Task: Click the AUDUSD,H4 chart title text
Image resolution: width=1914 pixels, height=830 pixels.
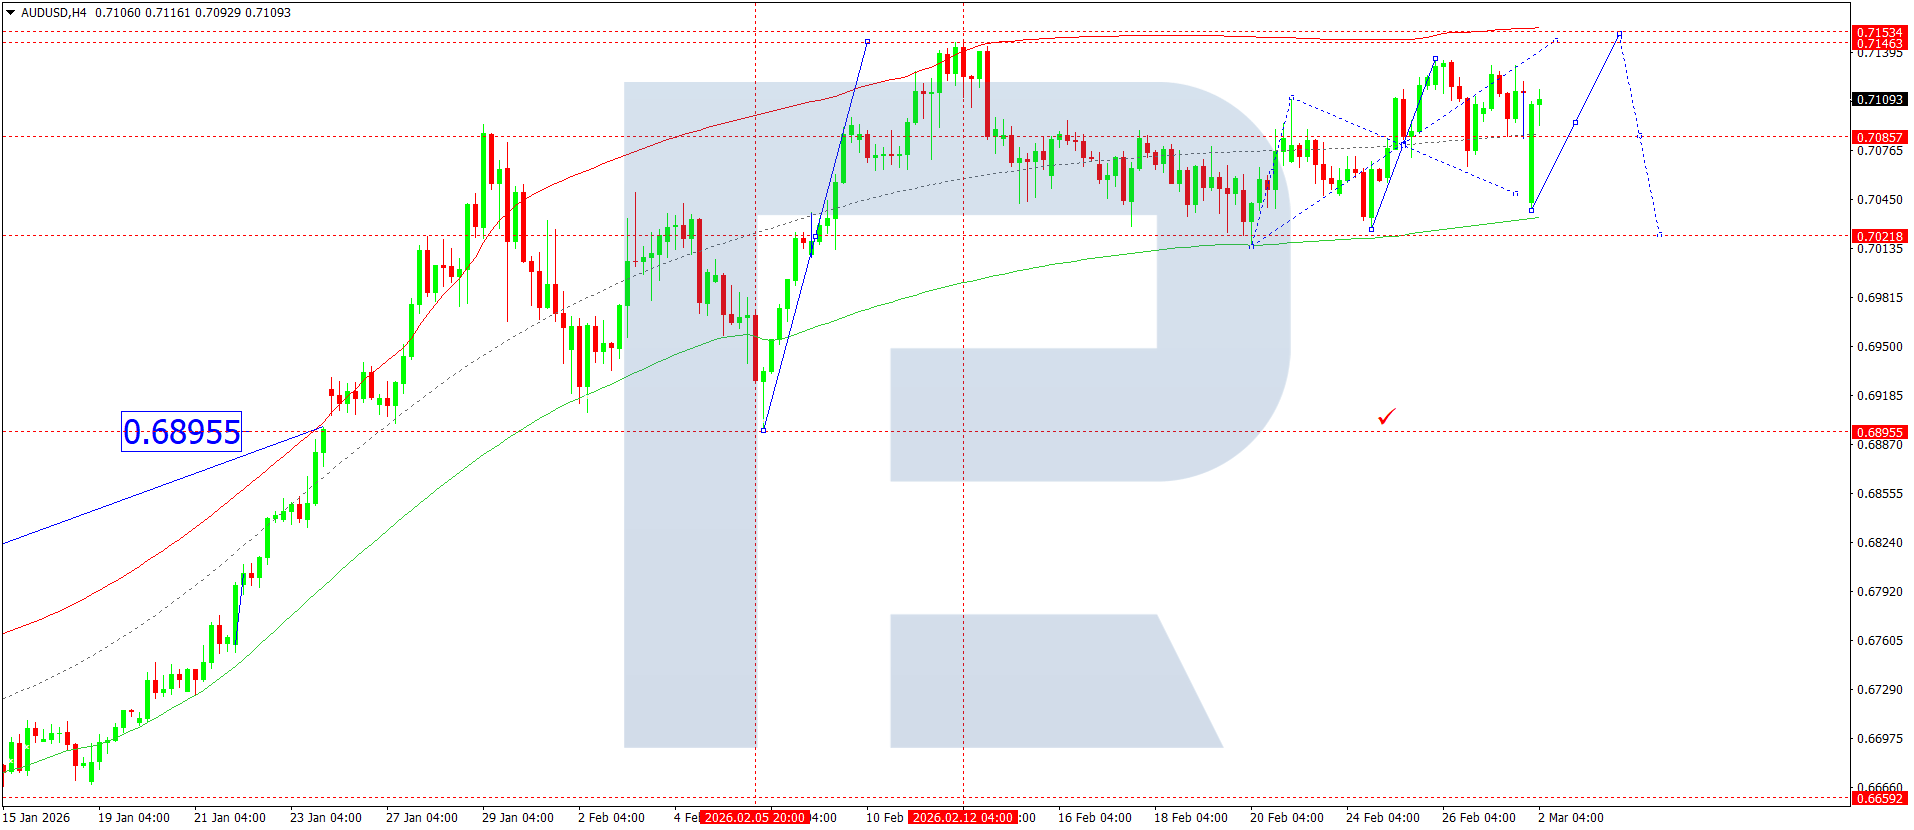Action: point(54,13)
